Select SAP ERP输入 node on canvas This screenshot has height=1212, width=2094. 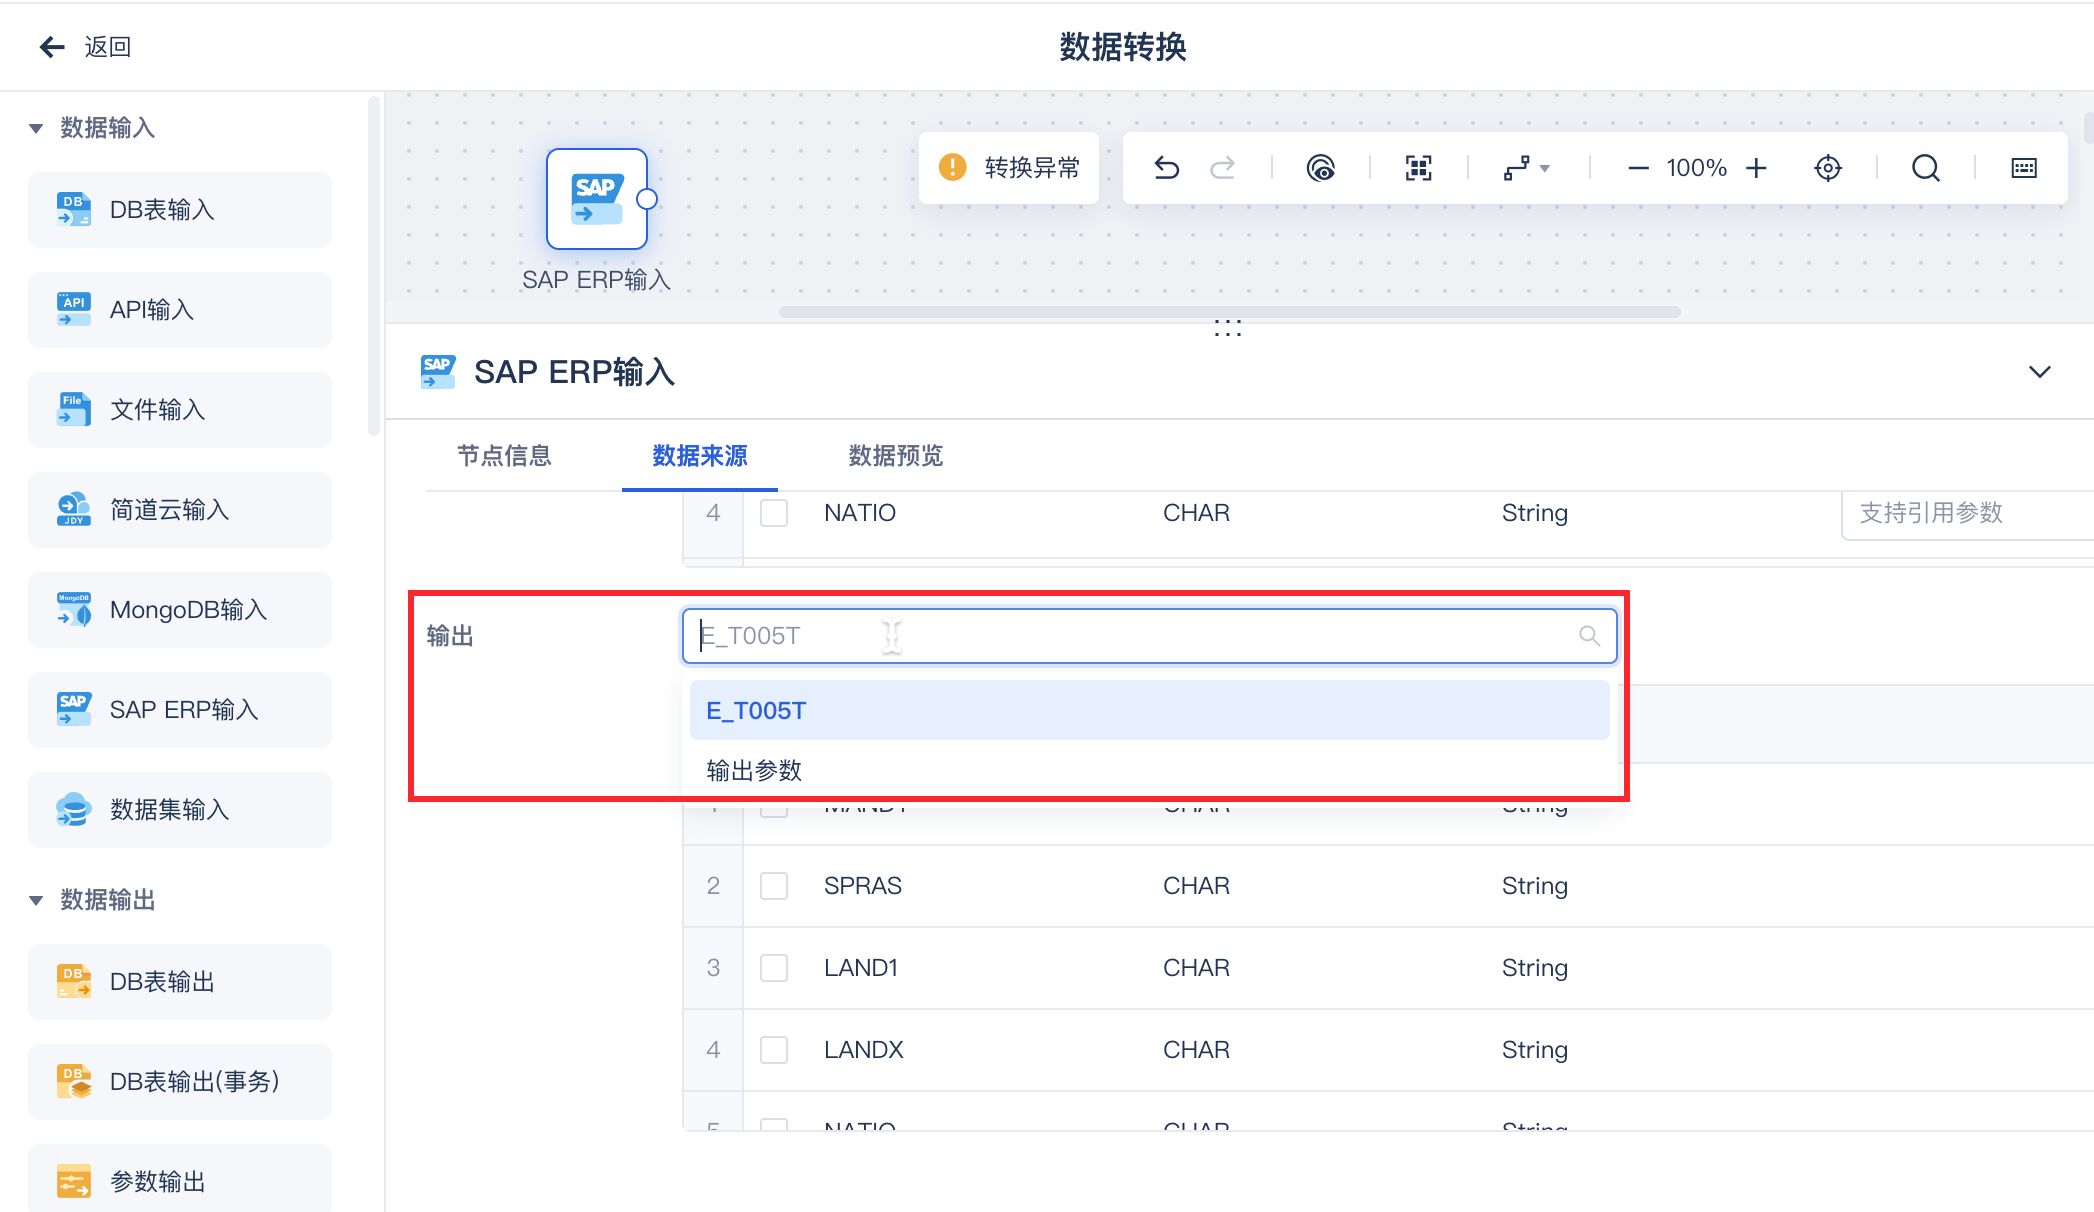597,199
